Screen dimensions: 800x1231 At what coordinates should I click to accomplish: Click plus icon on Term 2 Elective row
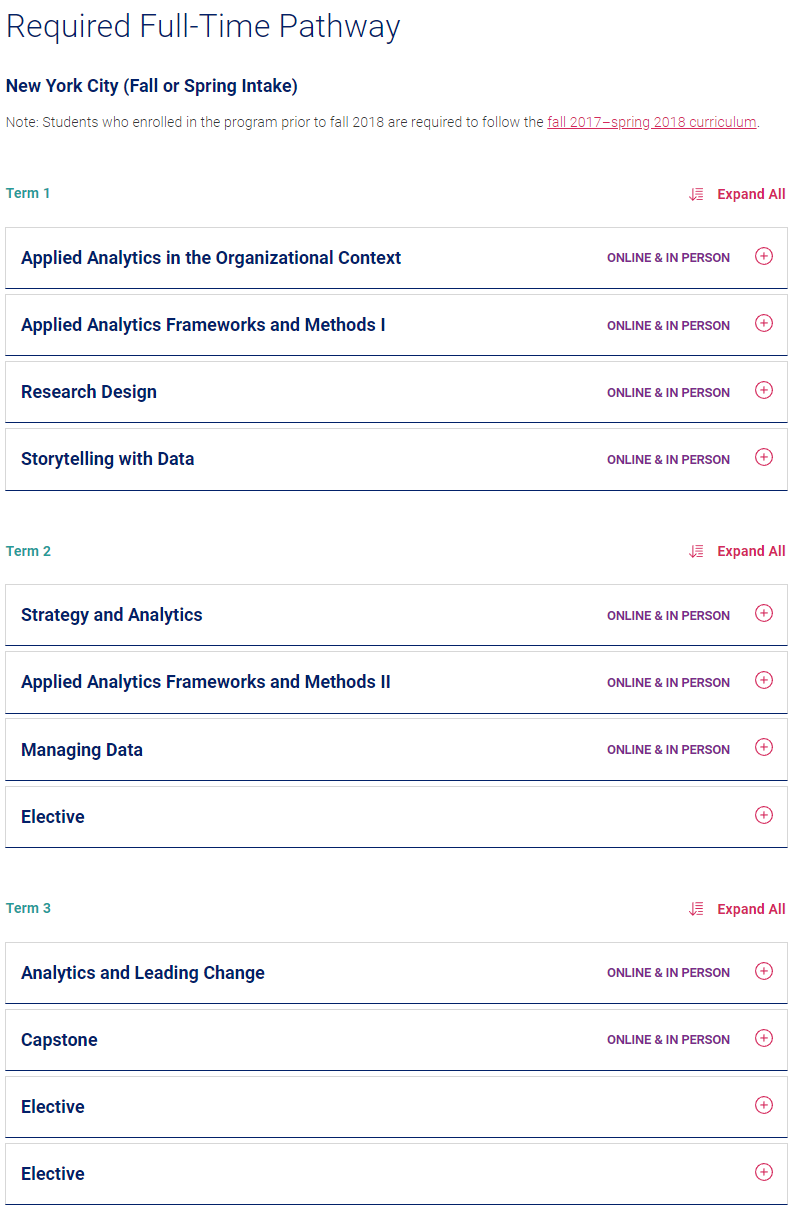[x=764, y=815]
